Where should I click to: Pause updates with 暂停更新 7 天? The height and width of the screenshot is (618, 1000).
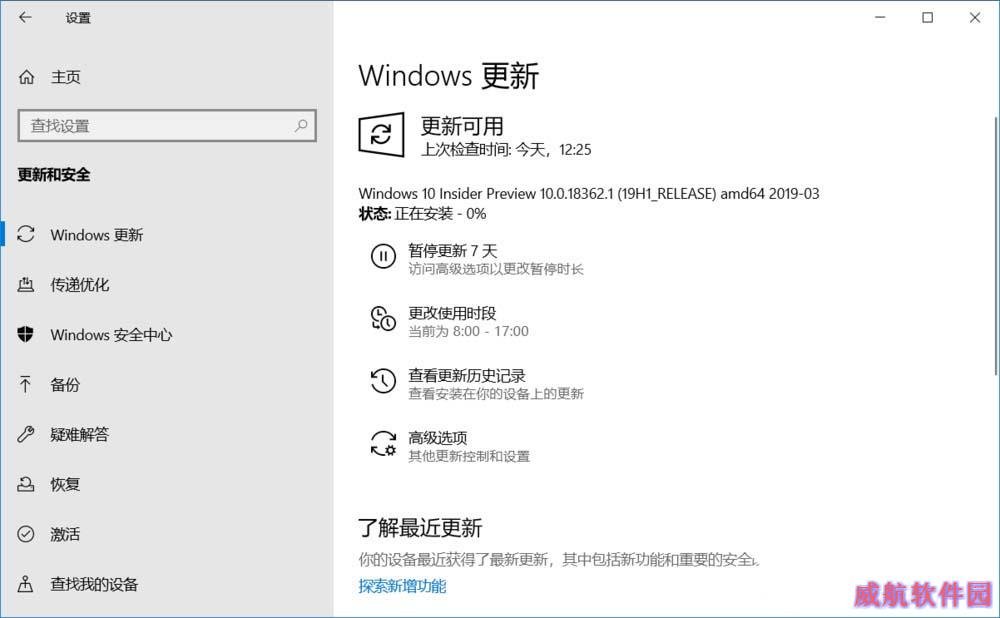(452, 251)
